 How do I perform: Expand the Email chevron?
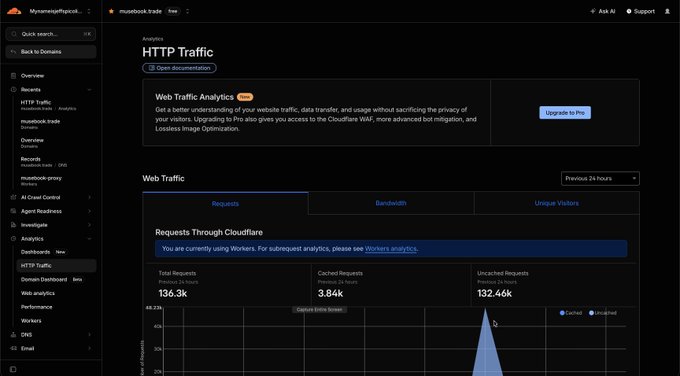tap(89, 348)
